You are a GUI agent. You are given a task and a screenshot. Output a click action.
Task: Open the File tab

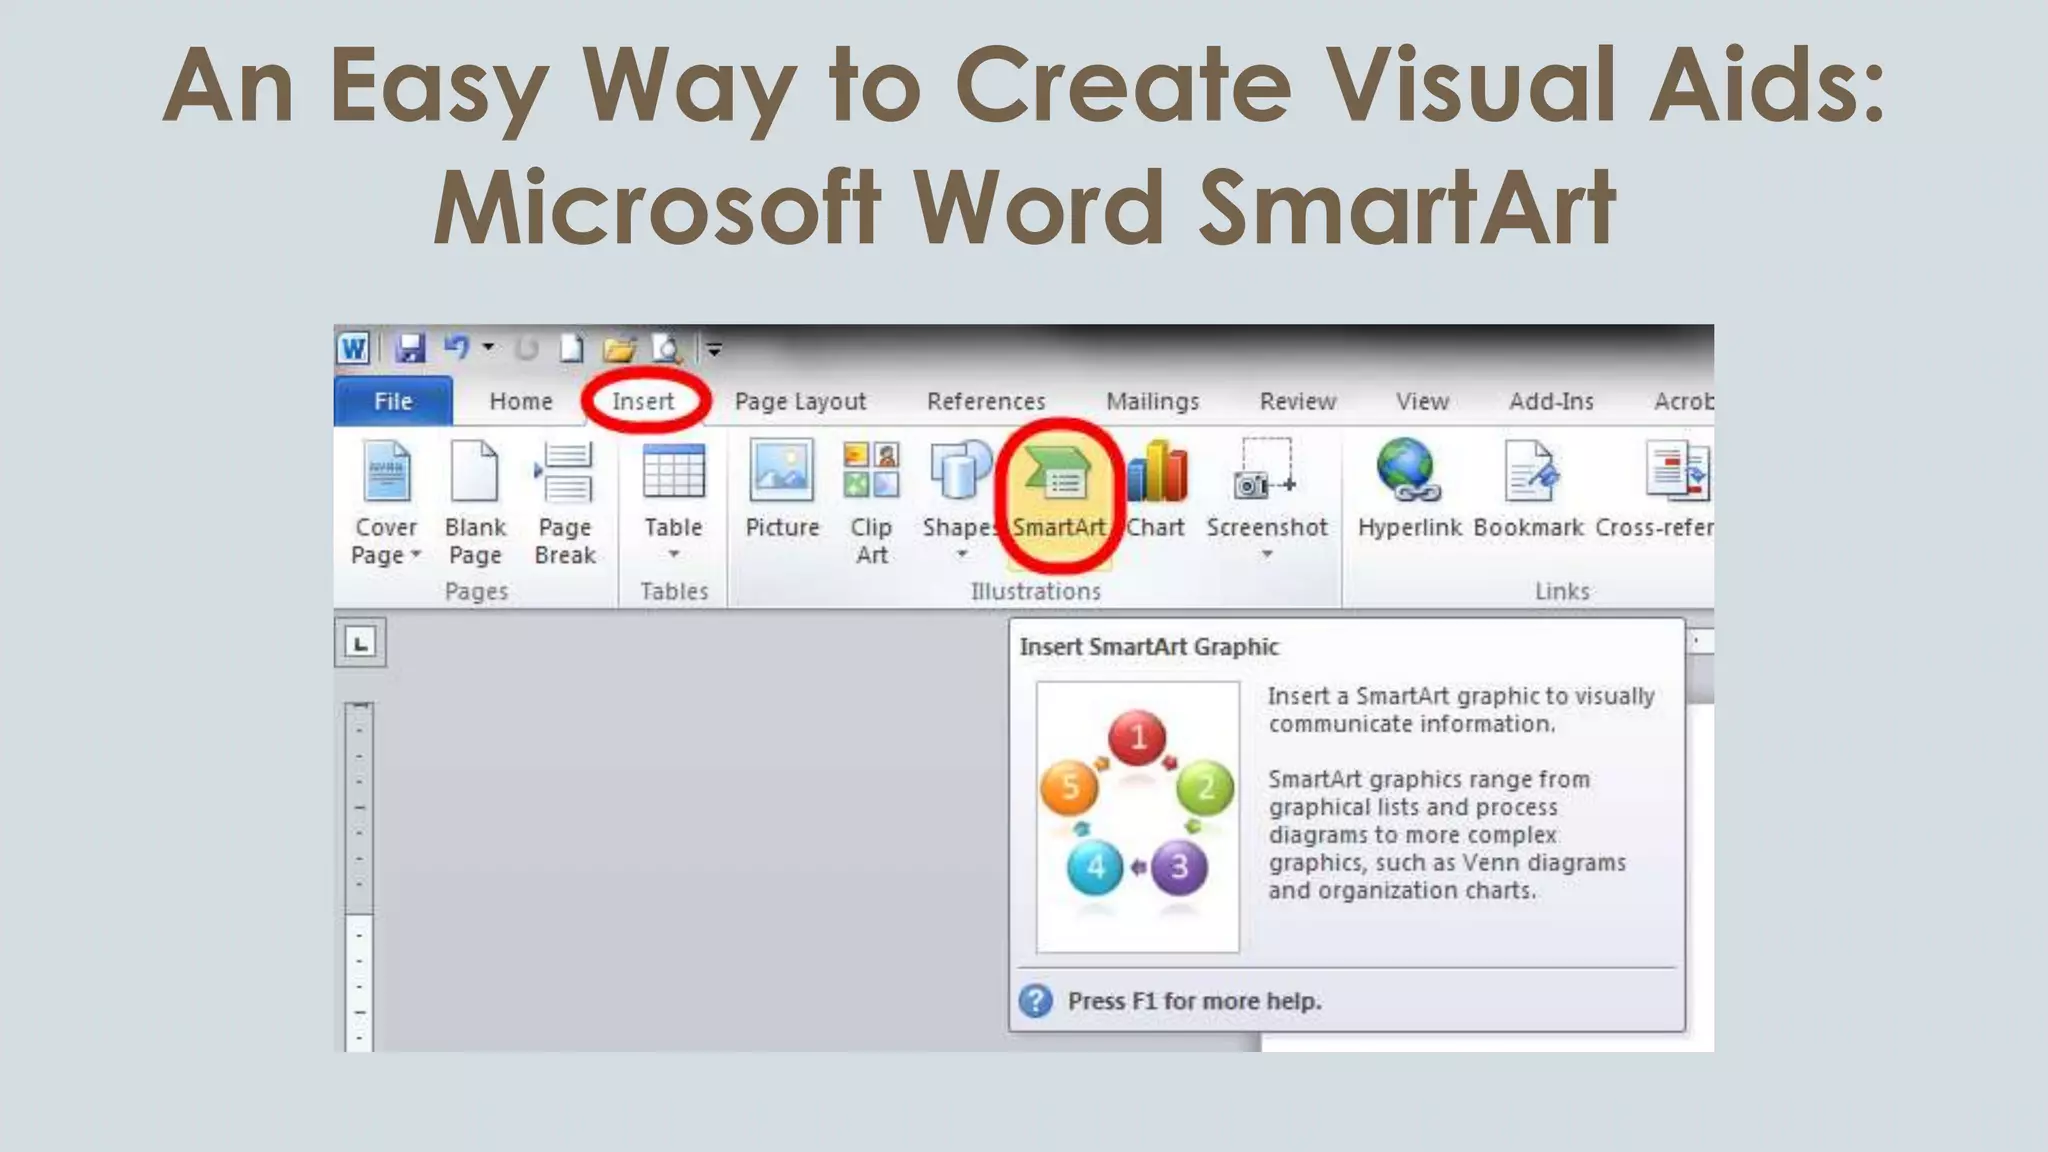[x=393, y=401]
